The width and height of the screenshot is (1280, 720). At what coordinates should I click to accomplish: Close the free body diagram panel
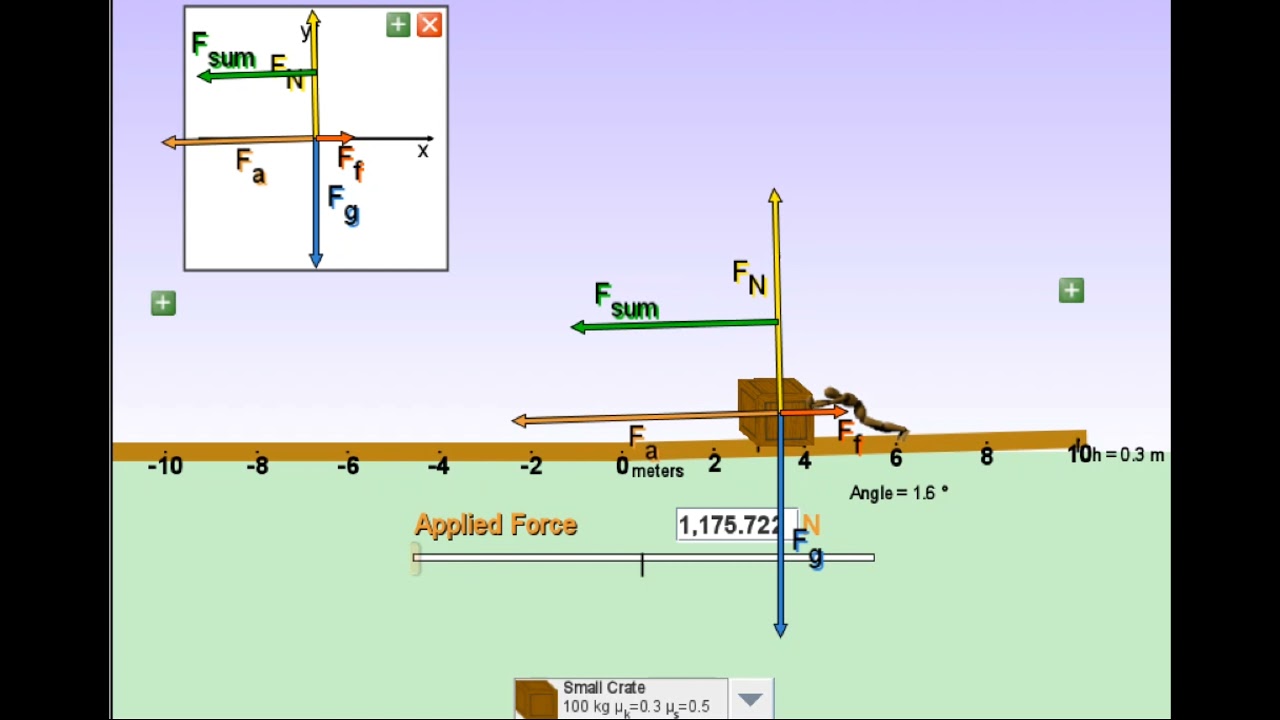[x=429, y=25]
